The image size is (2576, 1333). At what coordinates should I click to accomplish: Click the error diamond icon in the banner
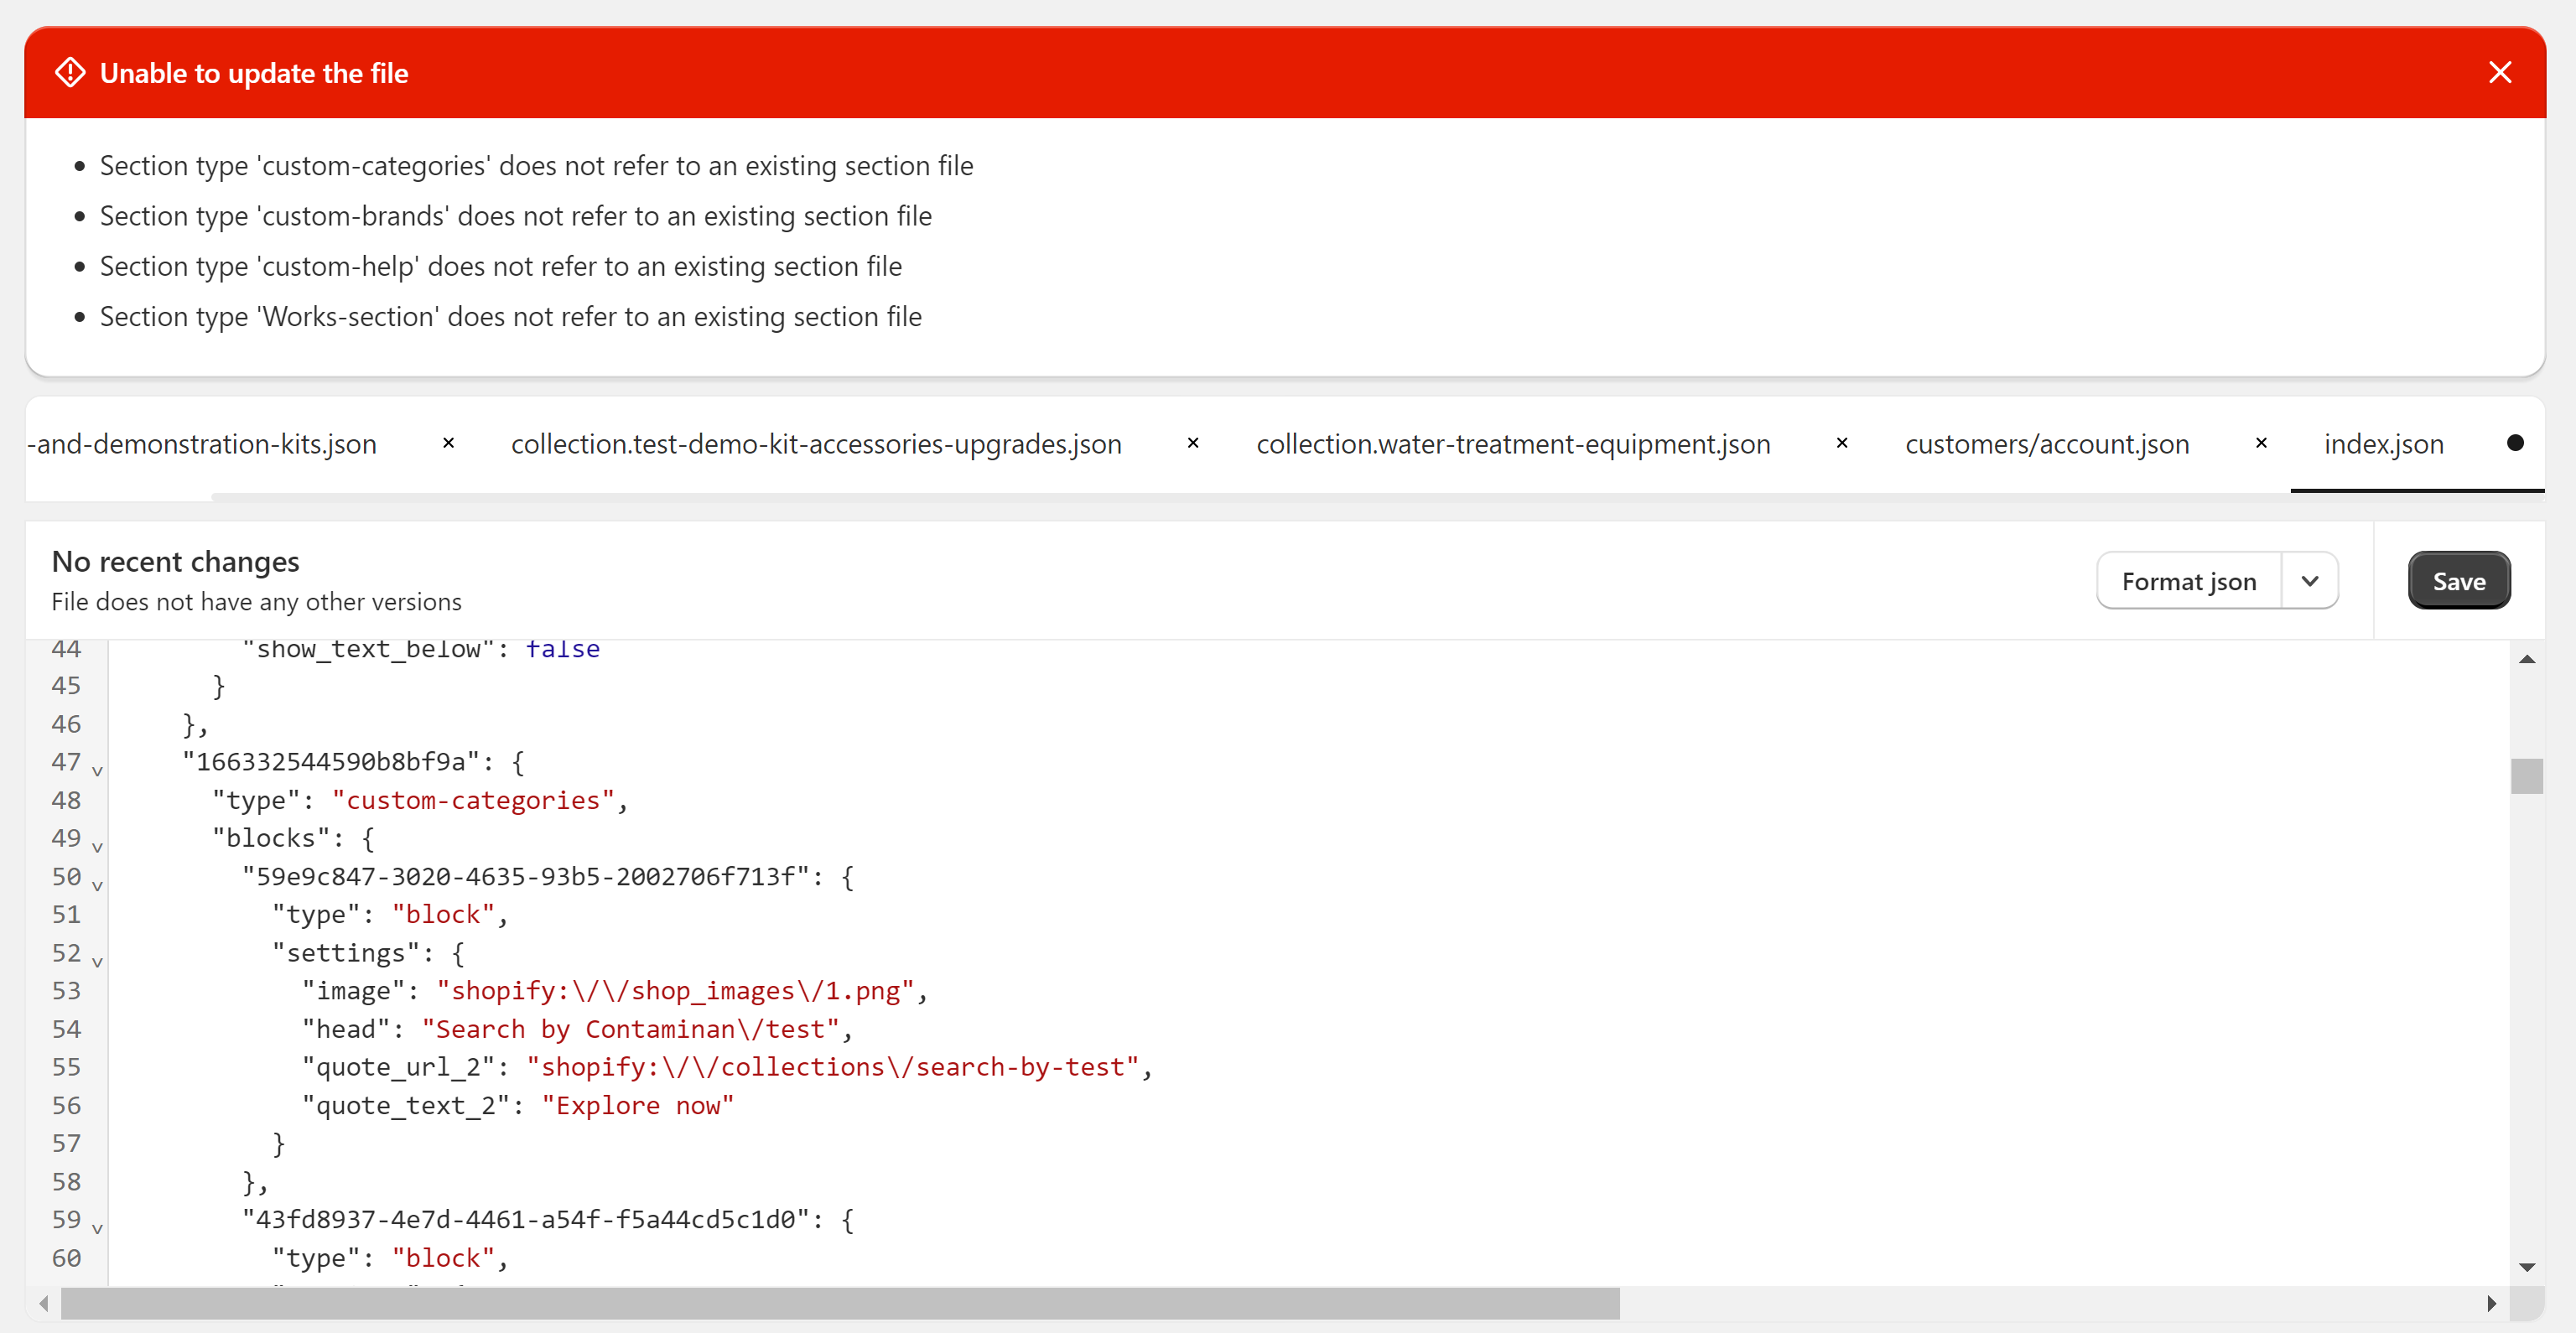[70, 73]
